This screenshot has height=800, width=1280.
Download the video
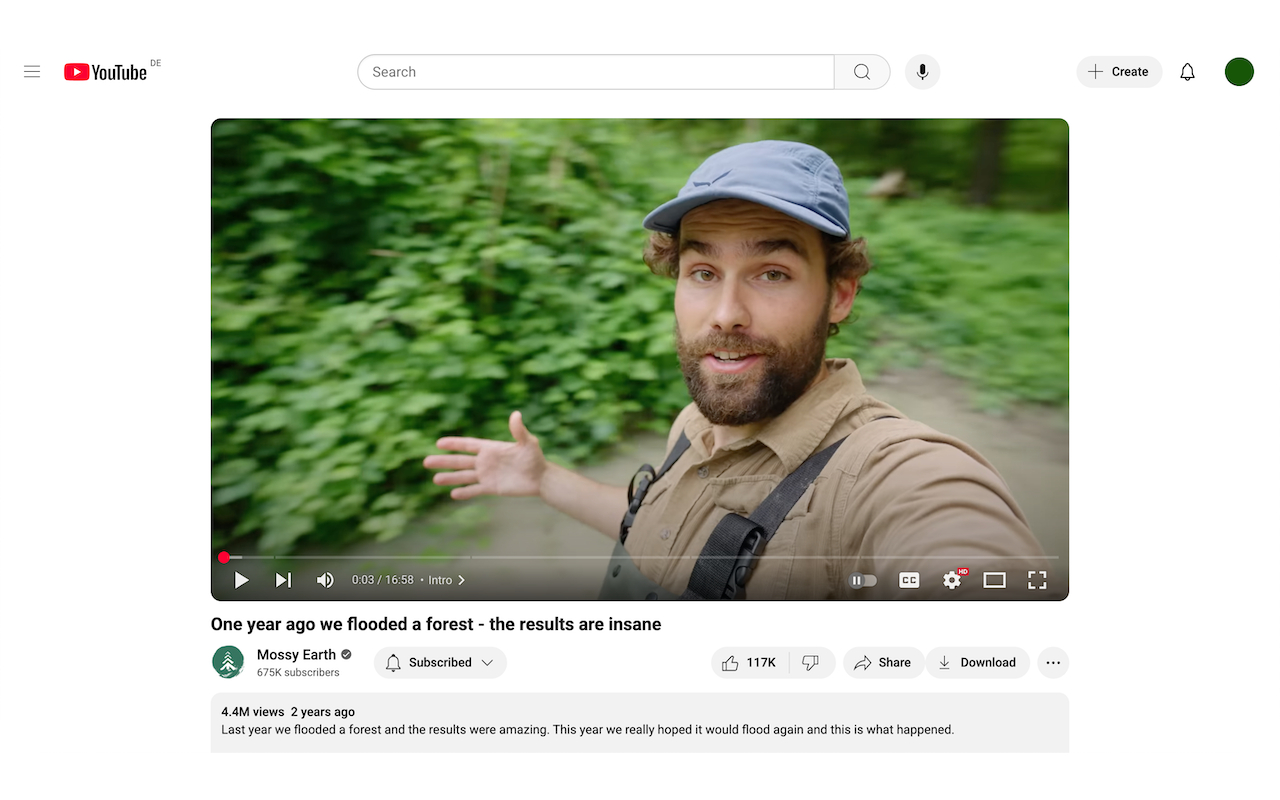(x=977, y=662)
